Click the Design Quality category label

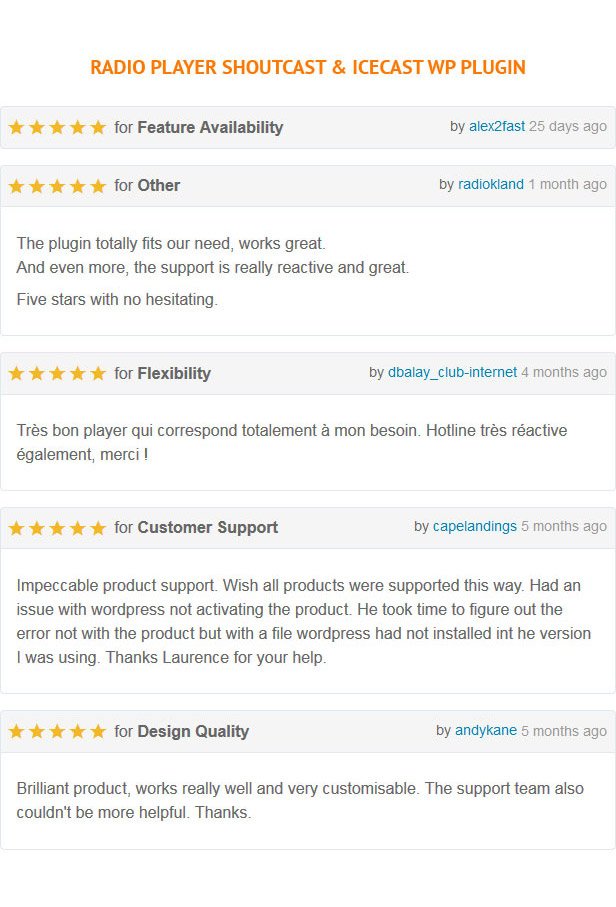(x=193, y=731)
